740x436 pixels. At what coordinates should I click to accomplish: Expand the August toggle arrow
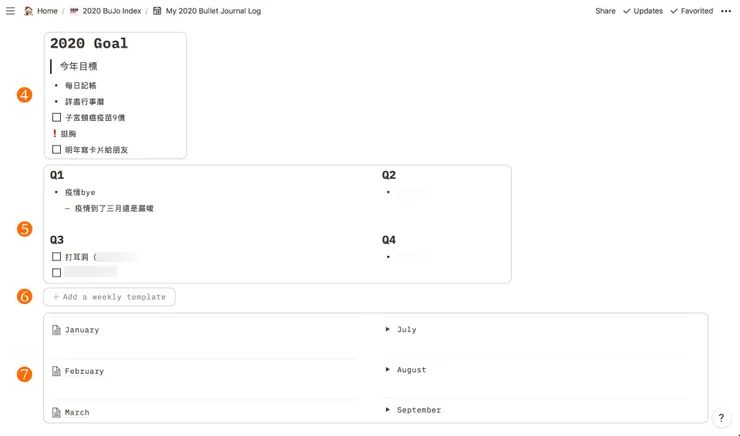[x=388, y=370]
